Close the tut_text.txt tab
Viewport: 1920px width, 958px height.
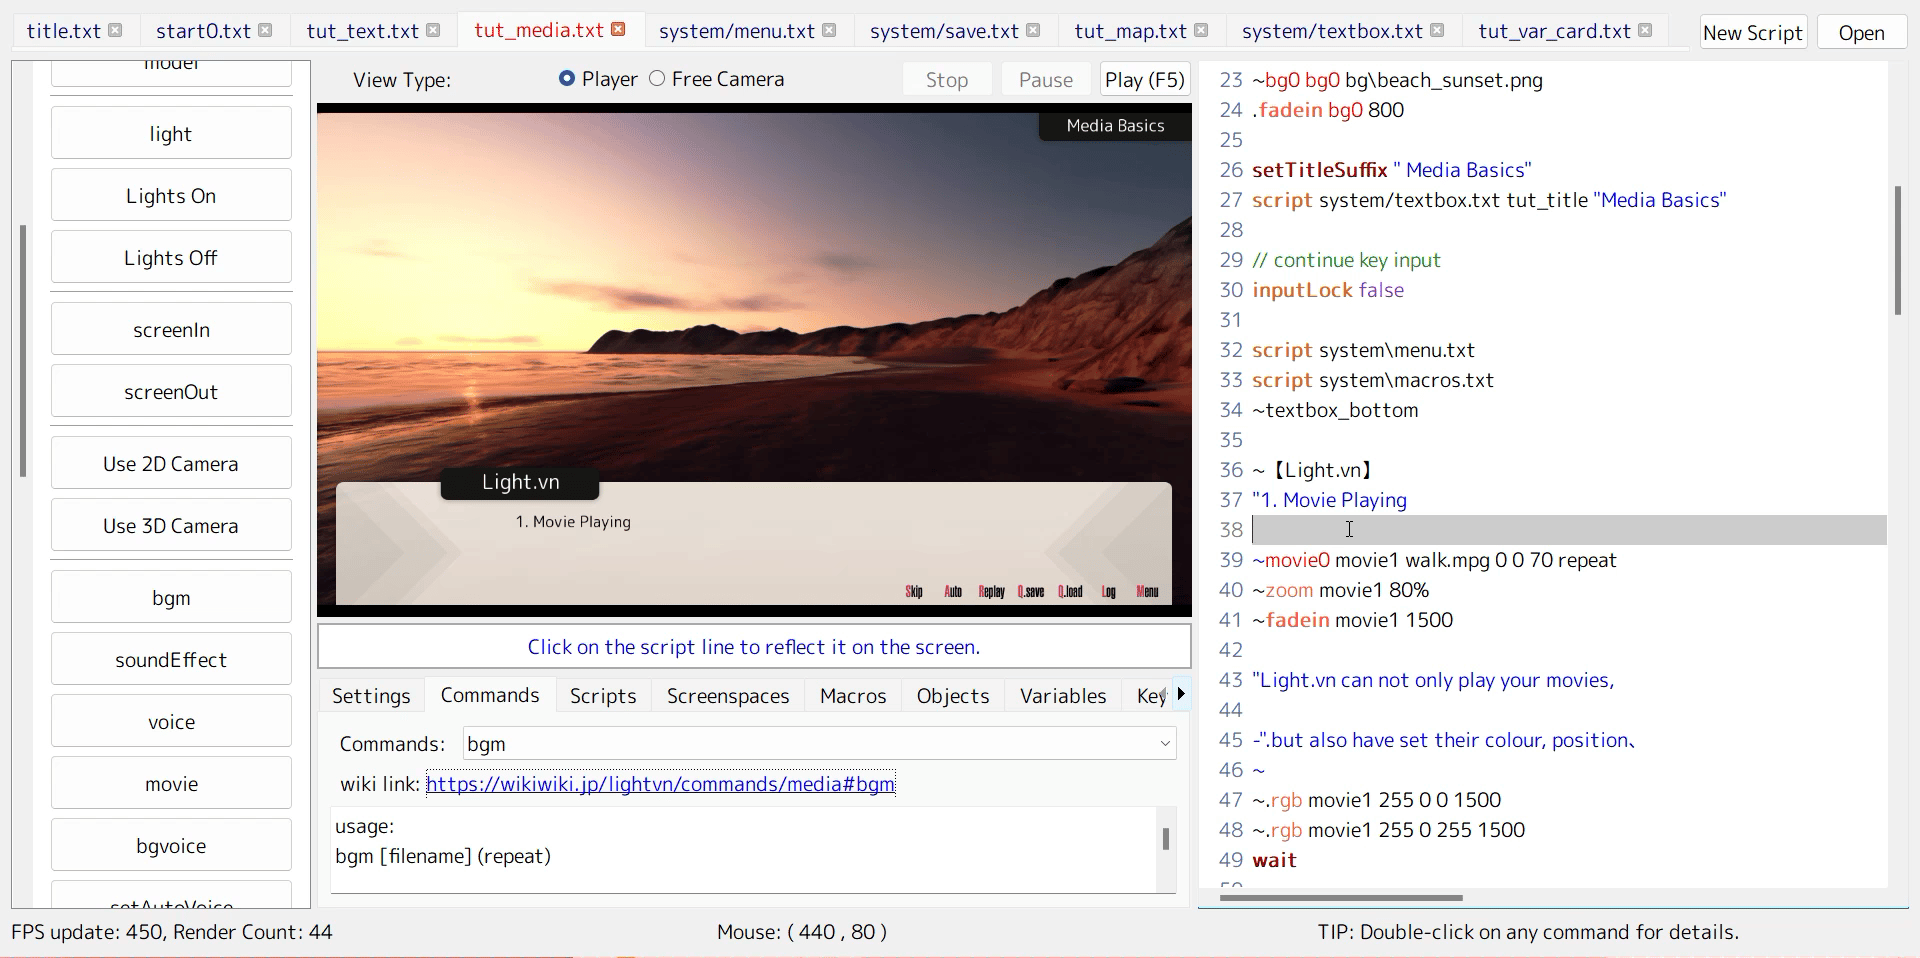pos(433,30)
